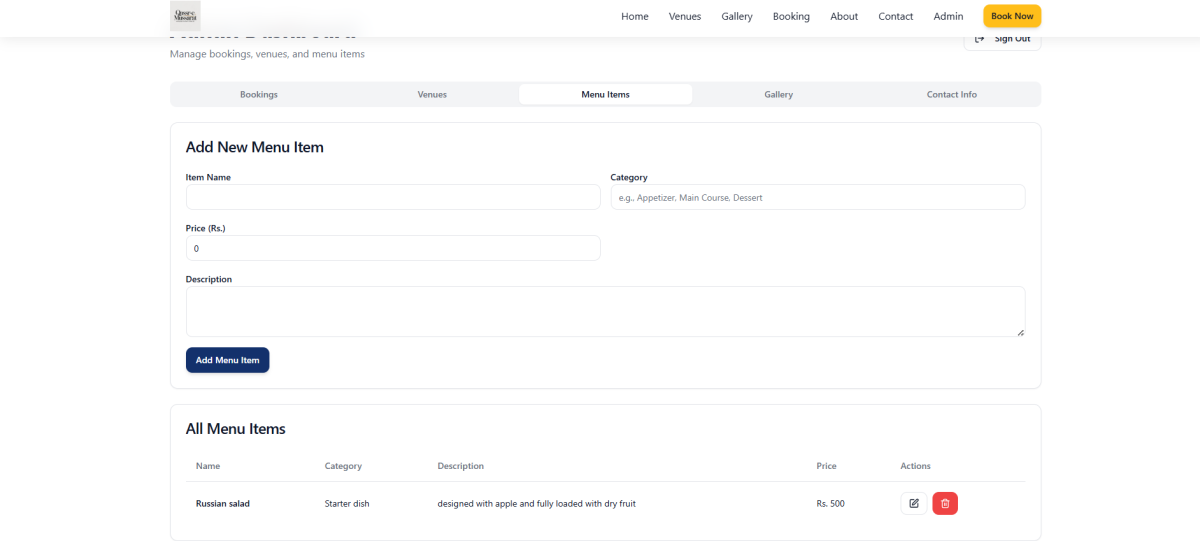Click inside the Description text area
The height and width of the screenshot is (541, 1200).
click(605, 311)
